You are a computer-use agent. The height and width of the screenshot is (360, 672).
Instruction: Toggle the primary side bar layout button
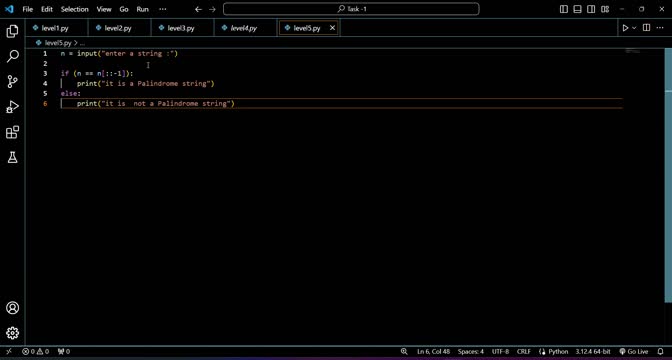pos(564,9)
